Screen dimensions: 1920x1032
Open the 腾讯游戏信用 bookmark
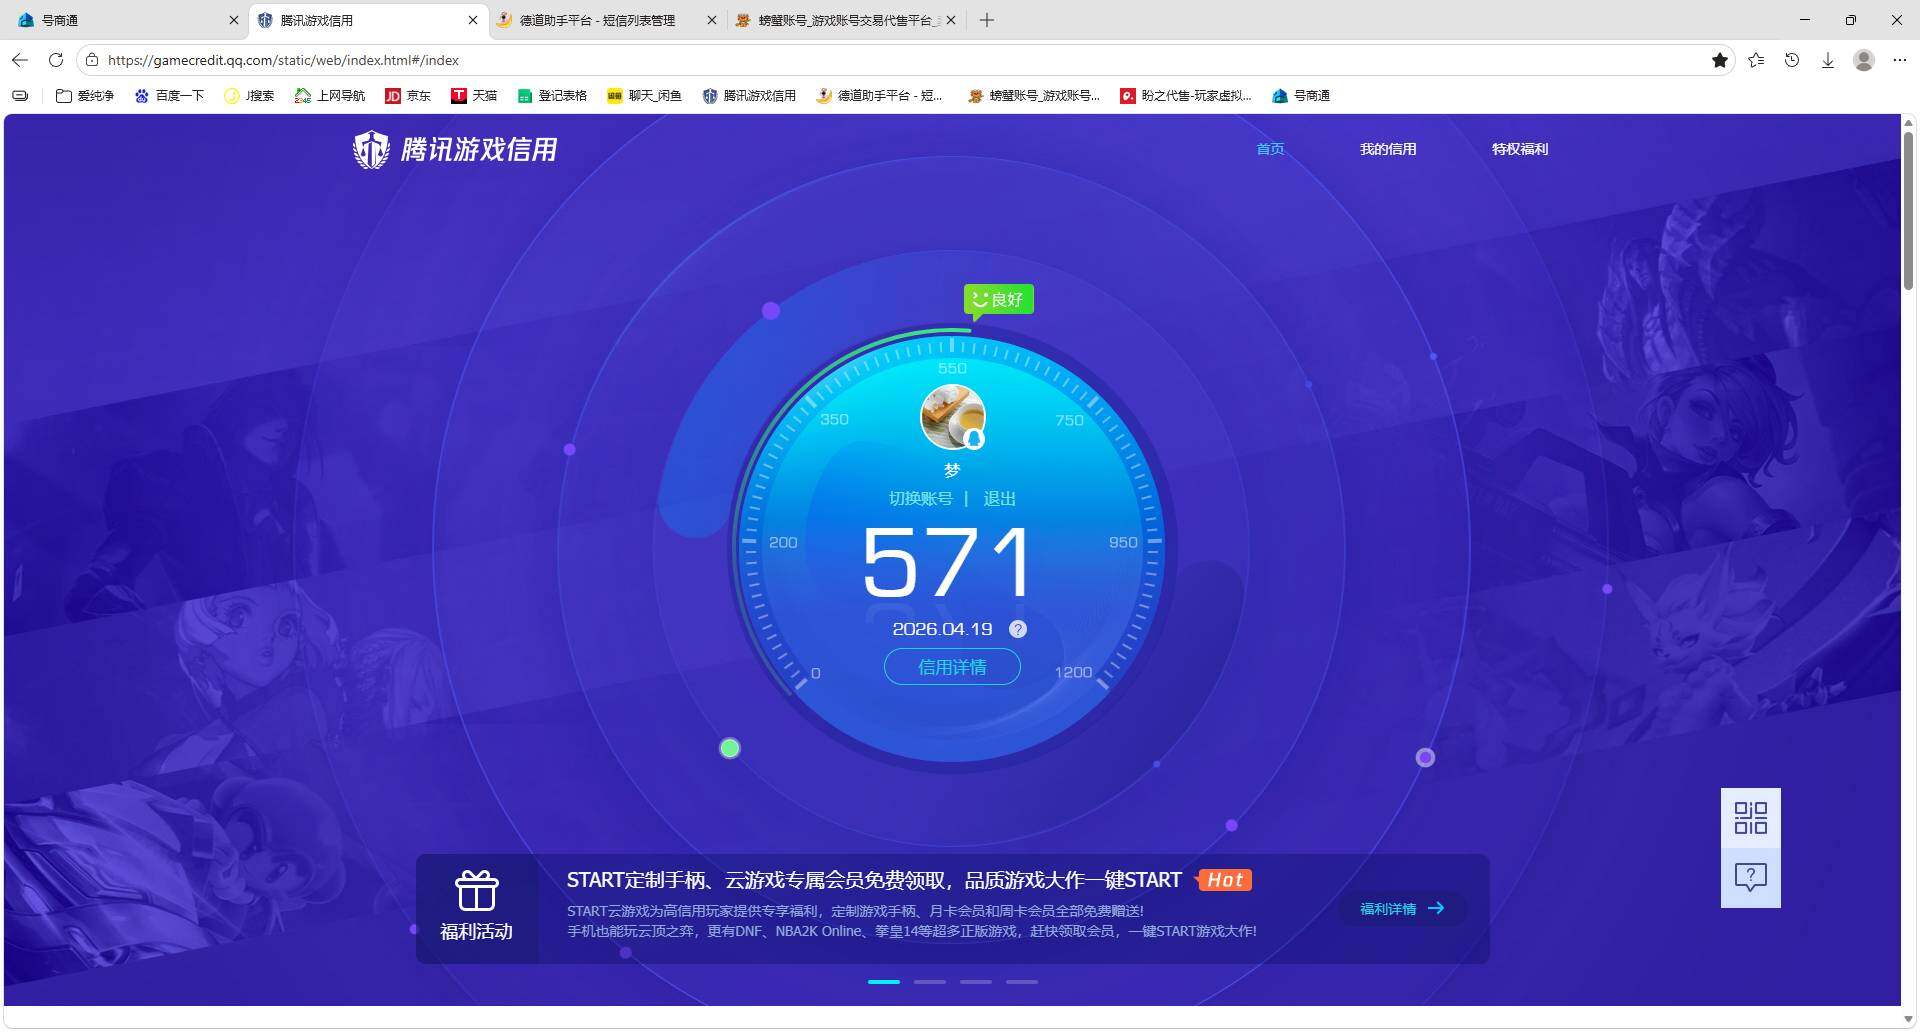(749, 96)
